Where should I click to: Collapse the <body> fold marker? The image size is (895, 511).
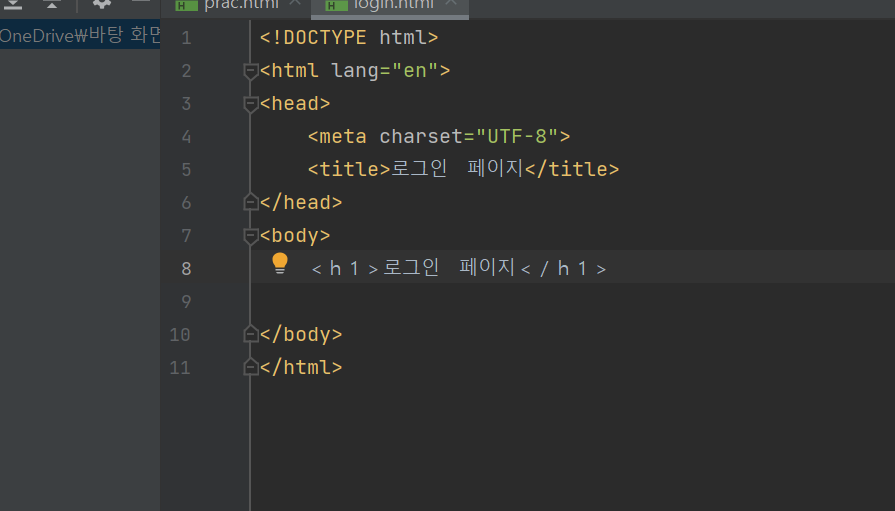pos(251,236)
